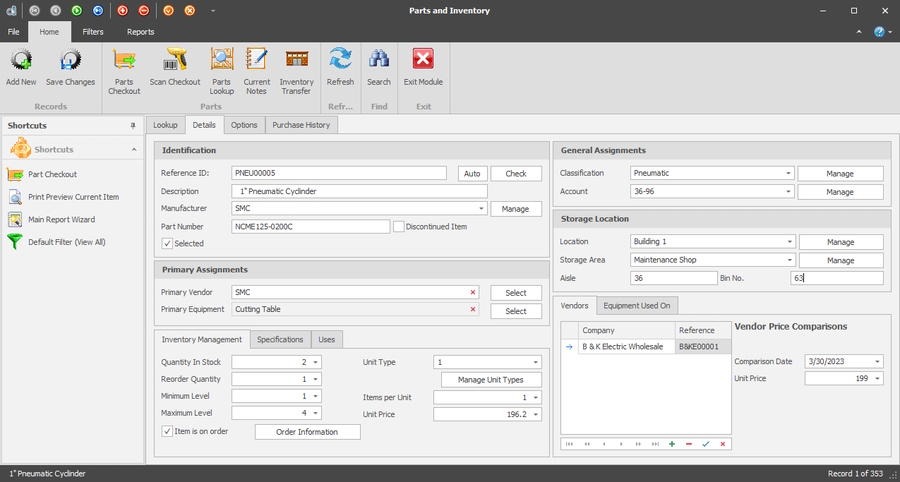The image size is (900, 482).
Task: Open the Manufacturer dropdown
Action: pos(481,209)
